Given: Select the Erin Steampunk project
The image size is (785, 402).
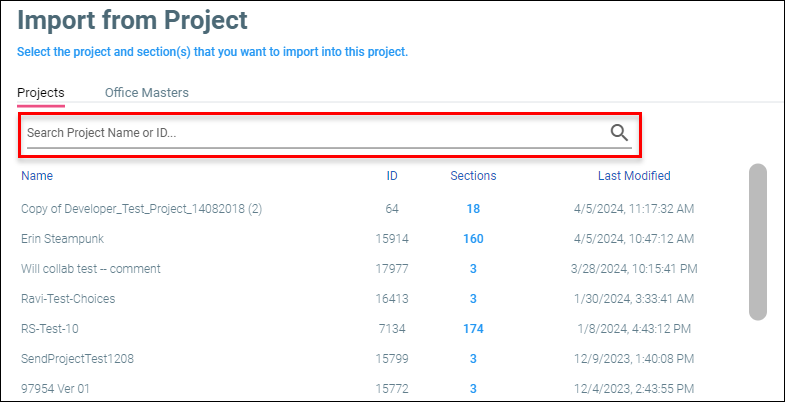Looking at the screenshot, I should click(x=63, y=239).
